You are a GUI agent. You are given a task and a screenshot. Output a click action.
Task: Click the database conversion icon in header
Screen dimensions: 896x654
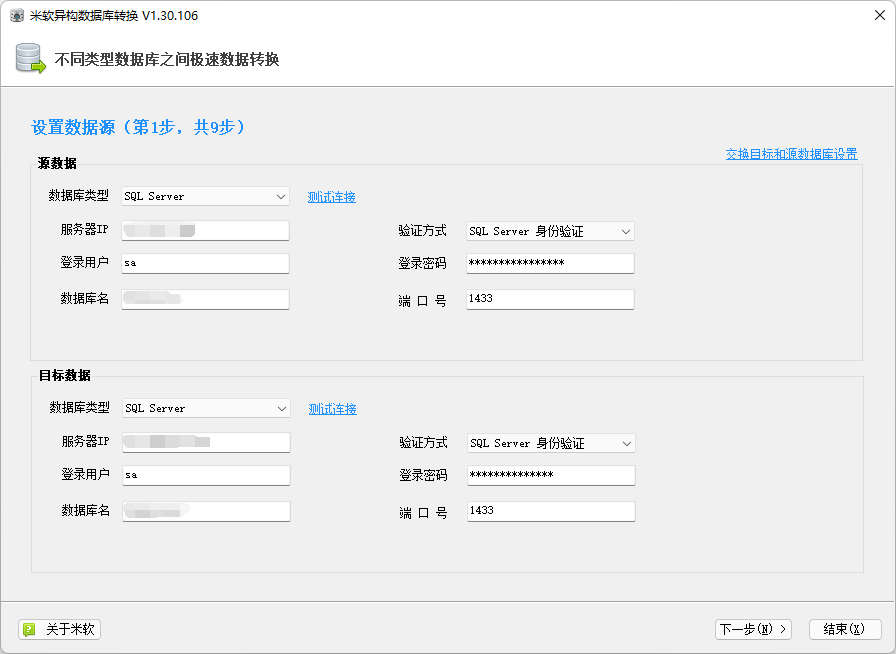click(30, 59)
